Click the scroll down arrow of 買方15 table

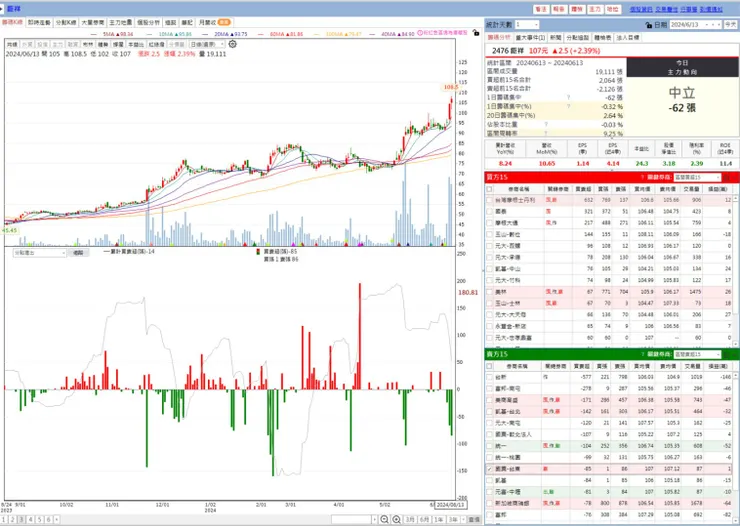click(735, 345)
